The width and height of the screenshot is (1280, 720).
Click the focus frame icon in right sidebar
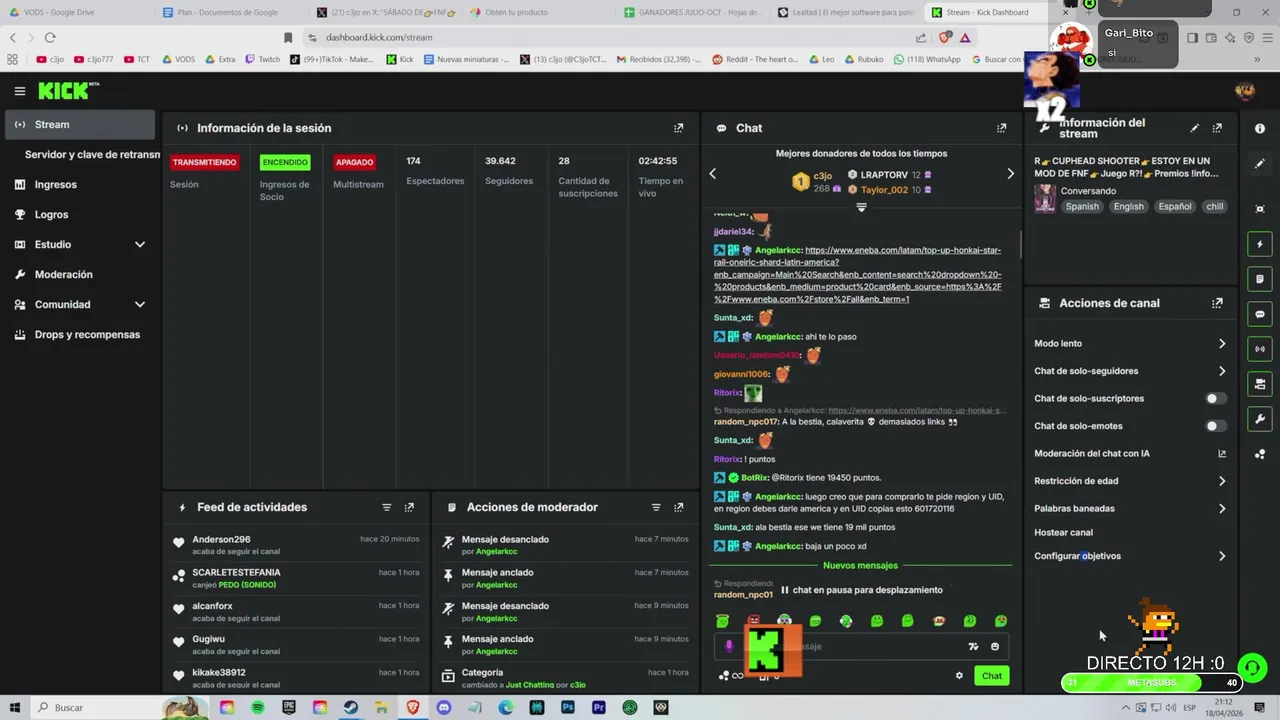coord(1260,209)
